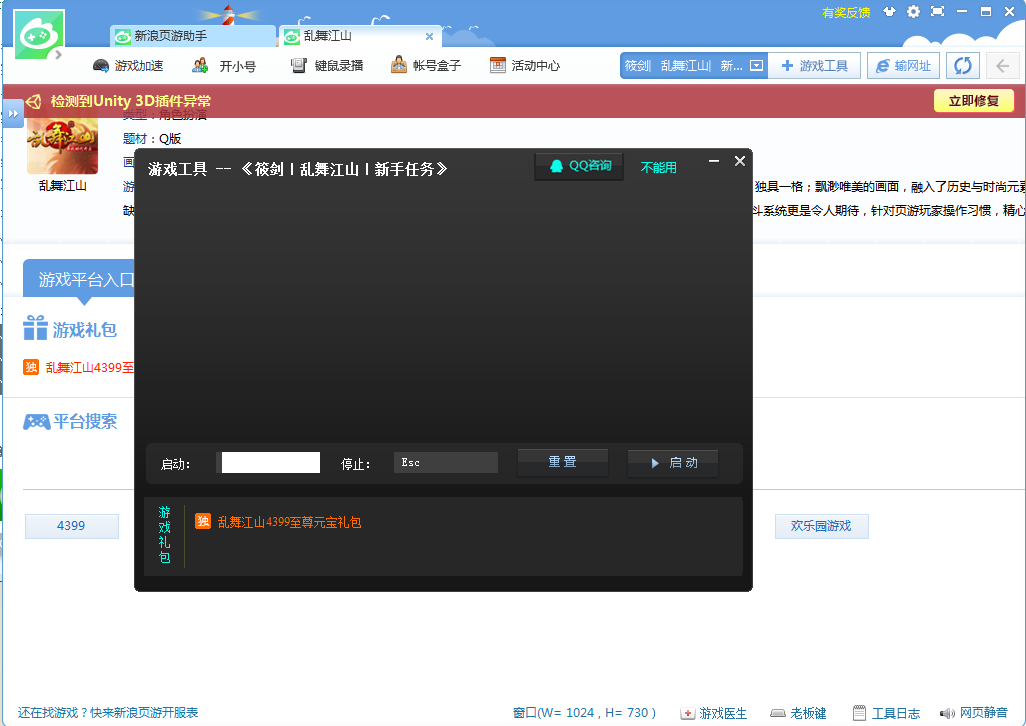Click the 题材：Q版 text
Screen dimensions: 1026x726
[x=152, y=139]
